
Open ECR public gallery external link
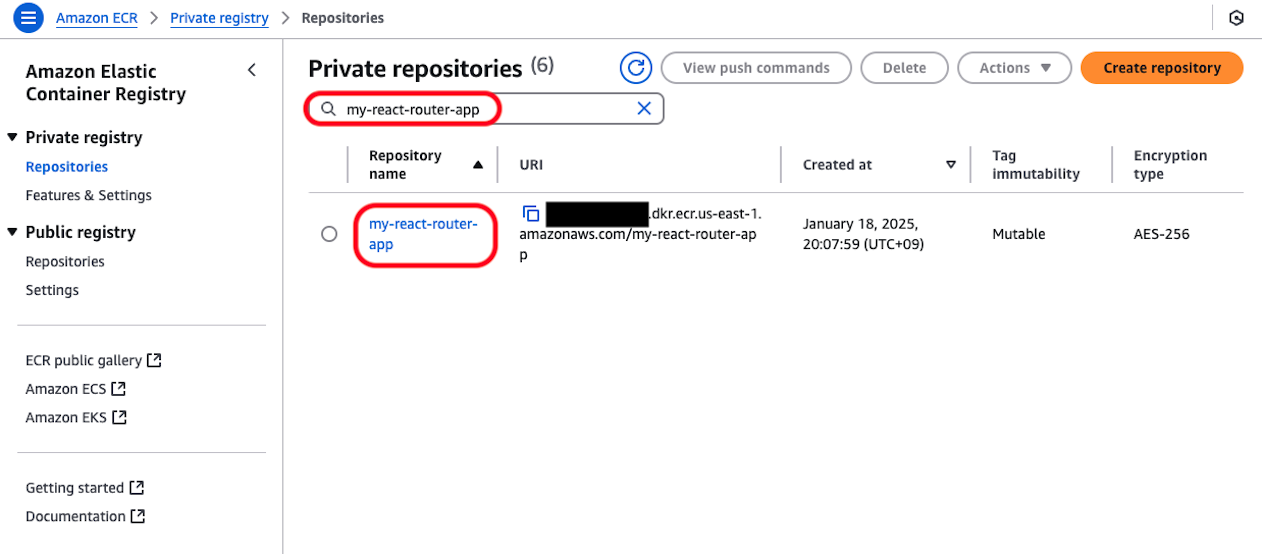[94, 360]
